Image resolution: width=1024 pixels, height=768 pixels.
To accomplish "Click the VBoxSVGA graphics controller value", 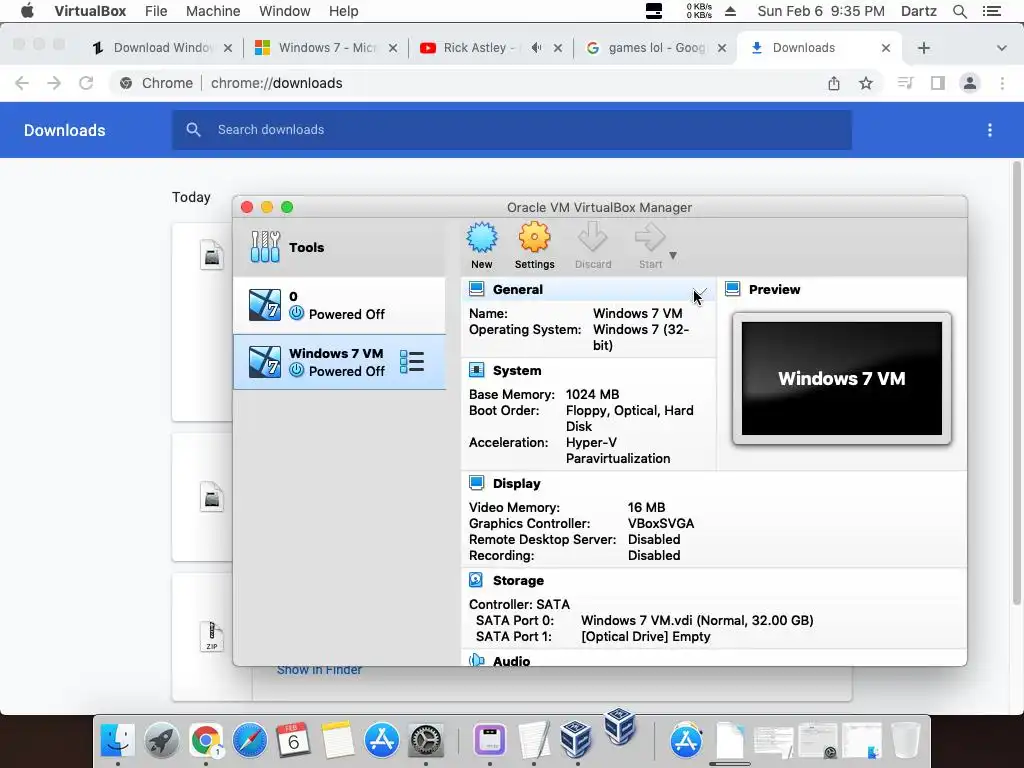I will pos(661,523).
